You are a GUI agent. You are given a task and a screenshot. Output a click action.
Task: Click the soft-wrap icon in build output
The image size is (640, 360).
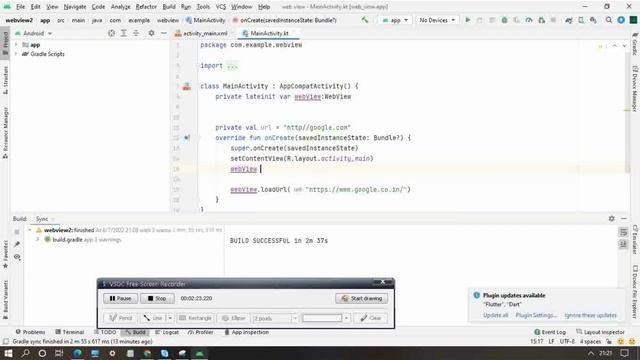click(x=623, y=232)
